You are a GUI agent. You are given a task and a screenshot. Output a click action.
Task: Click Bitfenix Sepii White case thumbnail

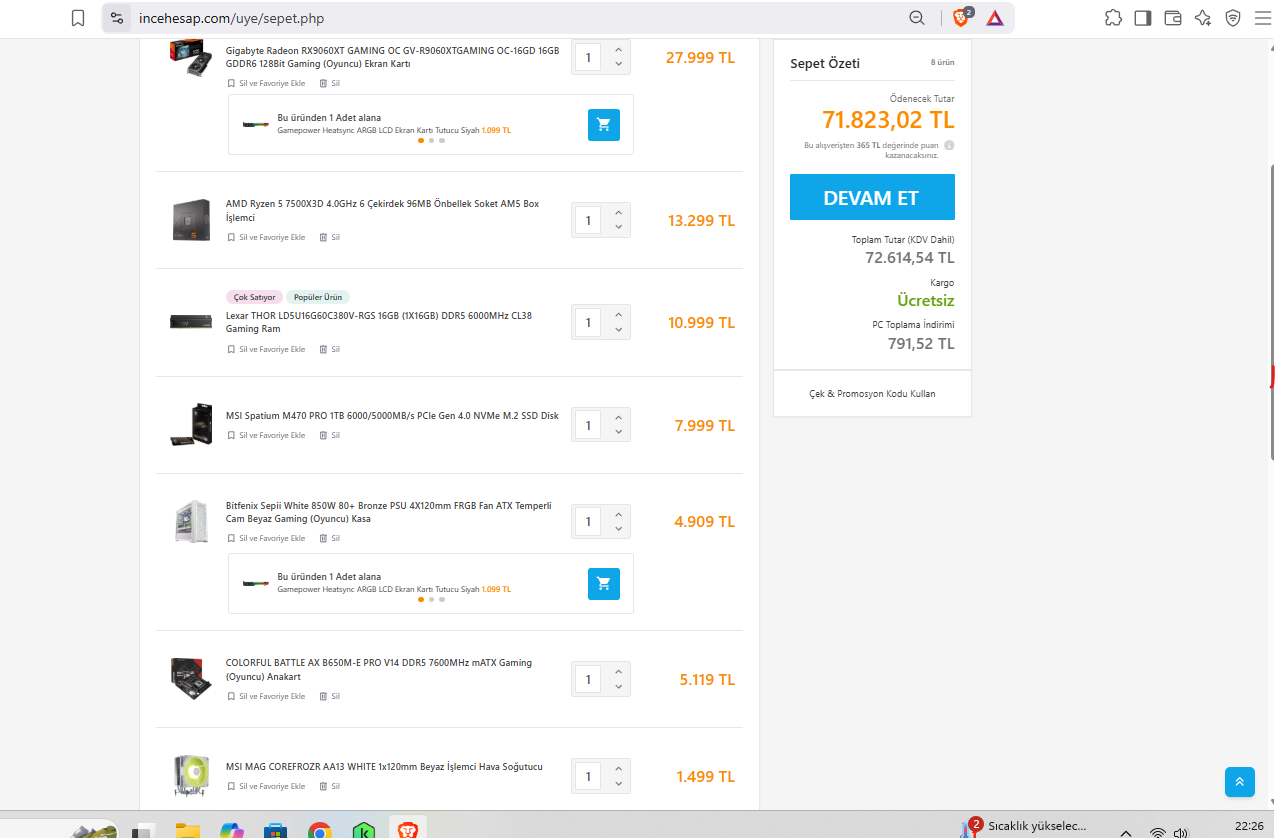(x=190, y=521)
